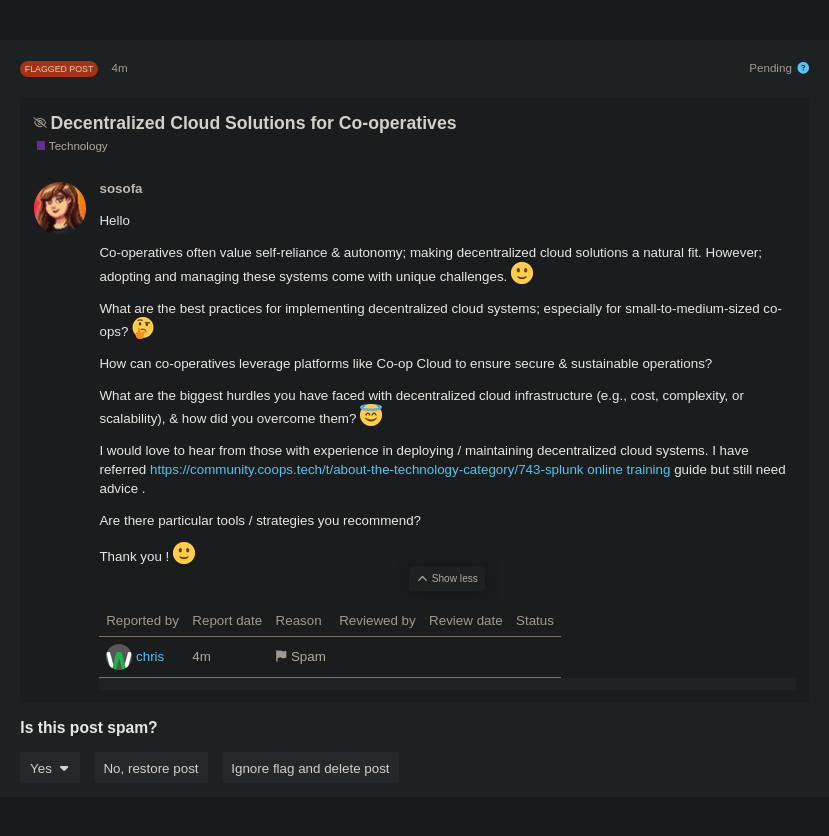This screenshot has width=829, height=836.
Task: Collapse post with Show less
Action: [x=447, y=578]
